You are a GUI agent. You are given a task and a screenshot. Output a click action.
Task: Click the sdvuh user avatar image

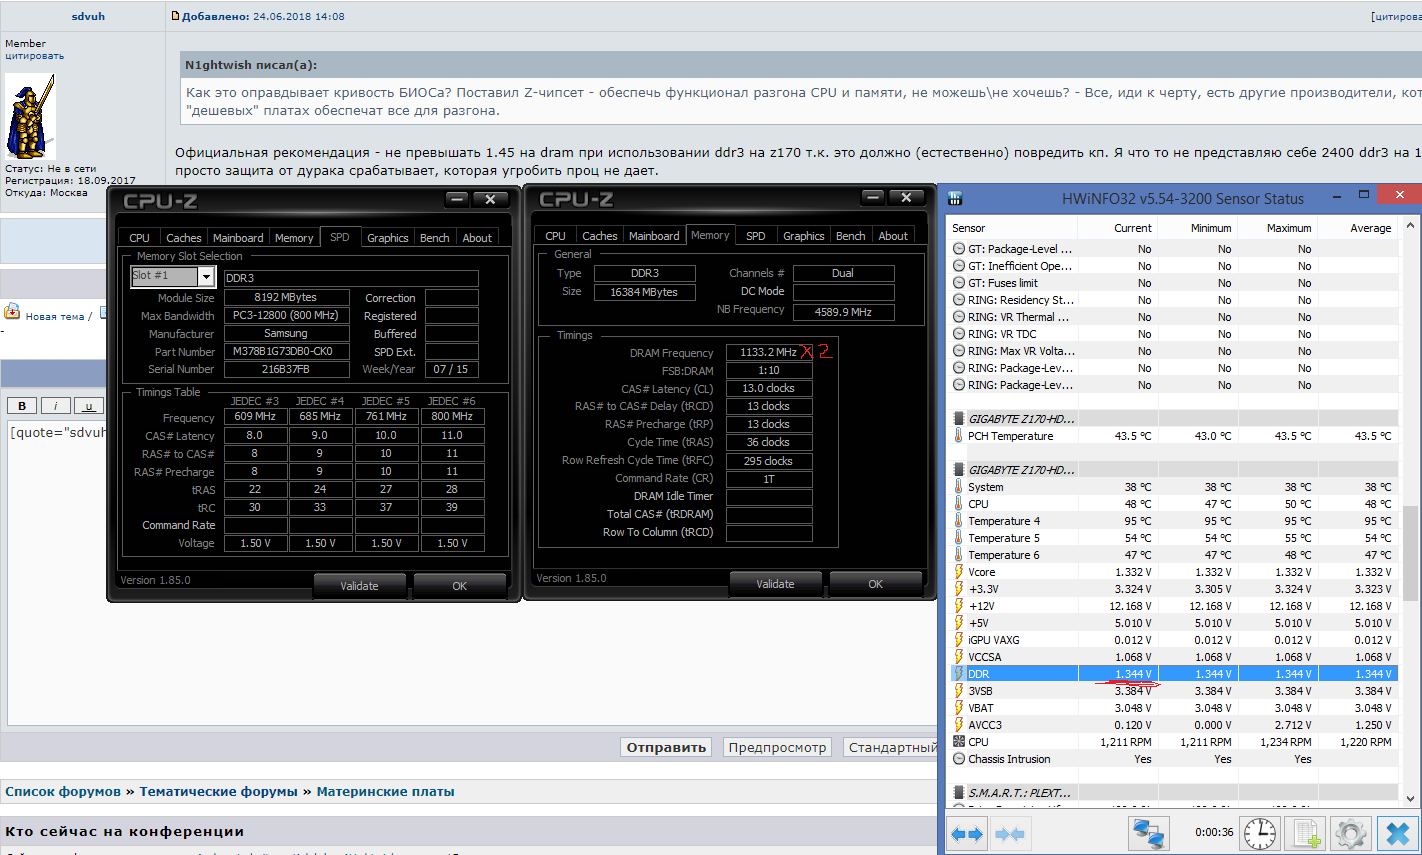pyautogui.click(x=31, y=117)
